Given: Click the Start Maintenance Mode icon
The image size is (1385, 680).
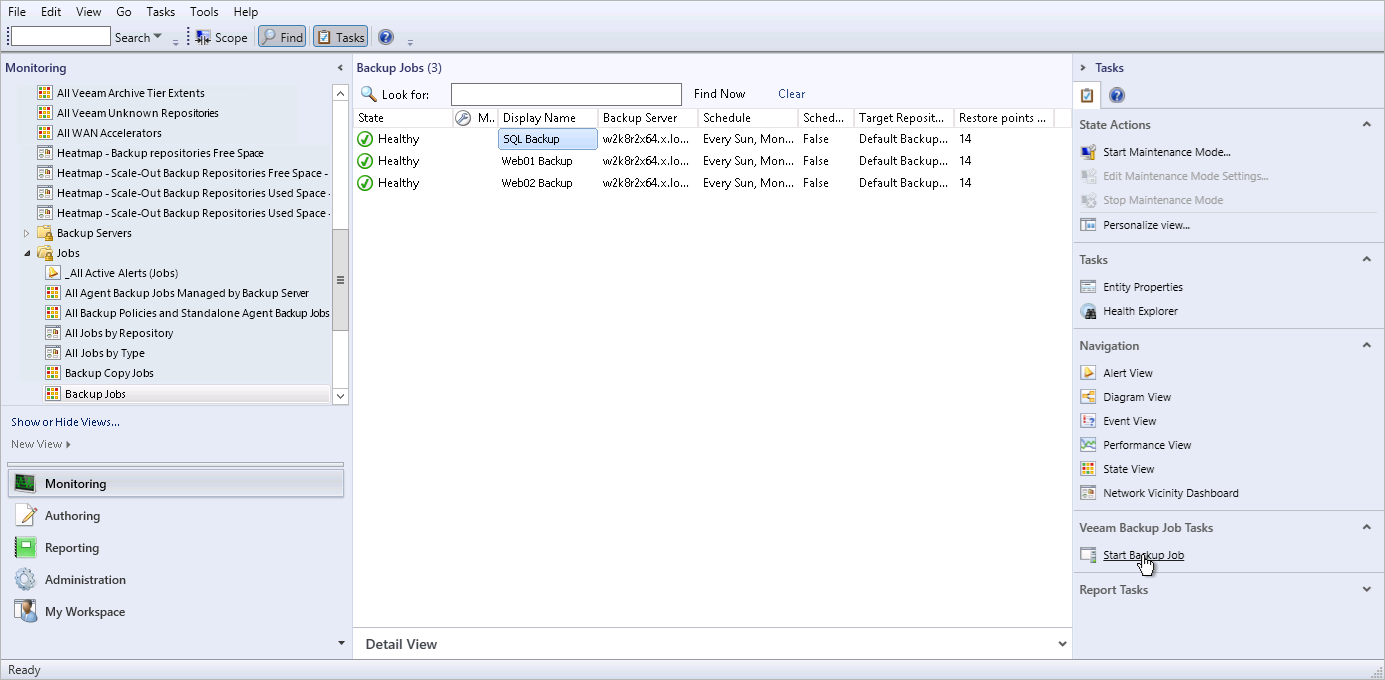Looking at the screenshot, I should click(1089, 152).
